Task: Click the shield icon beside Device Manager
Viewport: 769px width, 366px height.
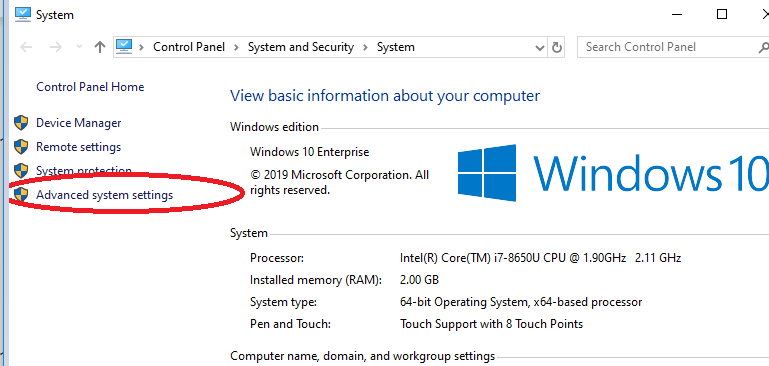Action: click(x=21, y=123)
